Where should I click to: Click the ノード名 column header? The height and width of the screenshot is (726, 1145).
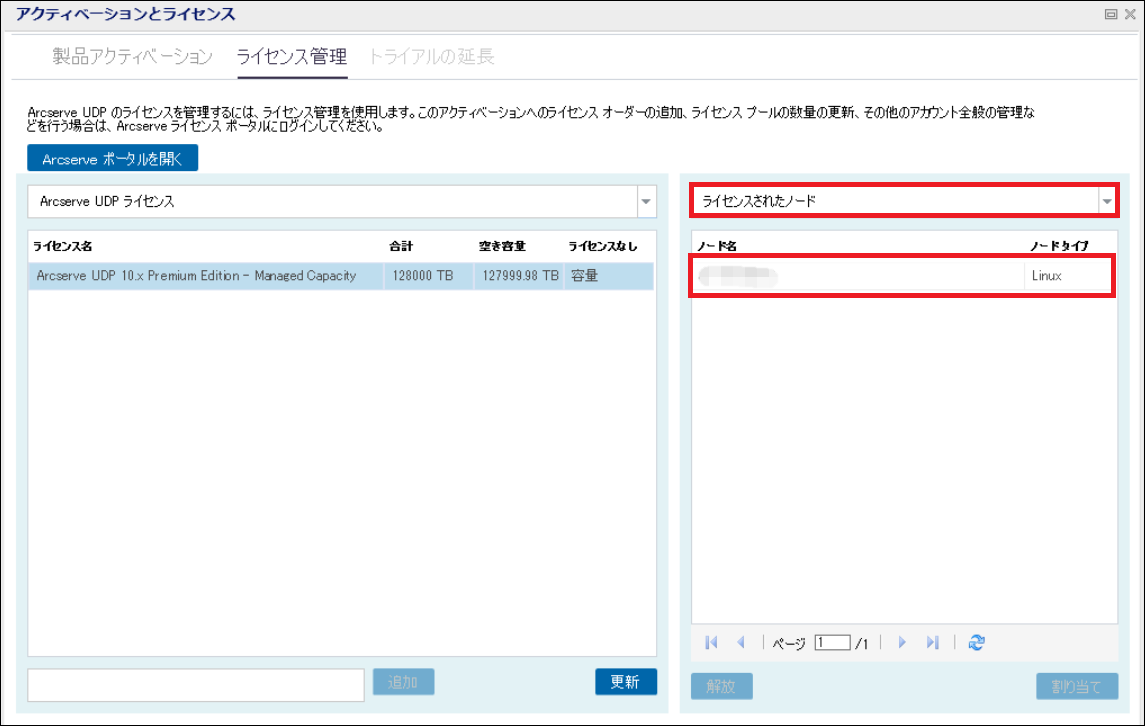[716, 246]
